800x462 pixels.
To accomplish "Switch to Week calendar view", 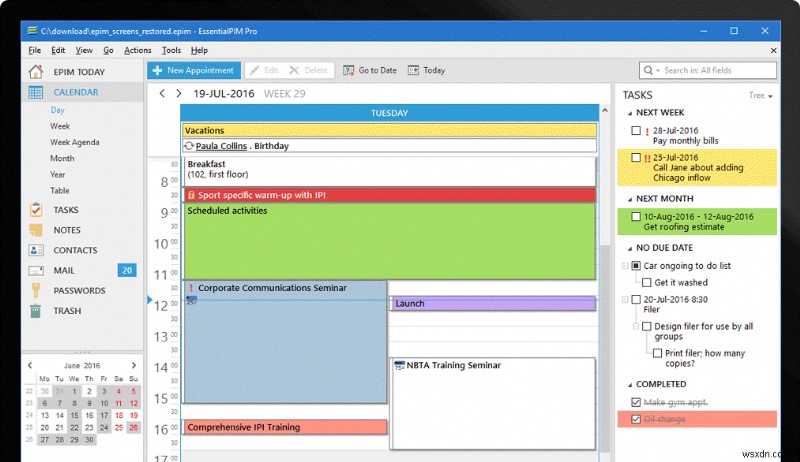I will [x=60, y=126].
